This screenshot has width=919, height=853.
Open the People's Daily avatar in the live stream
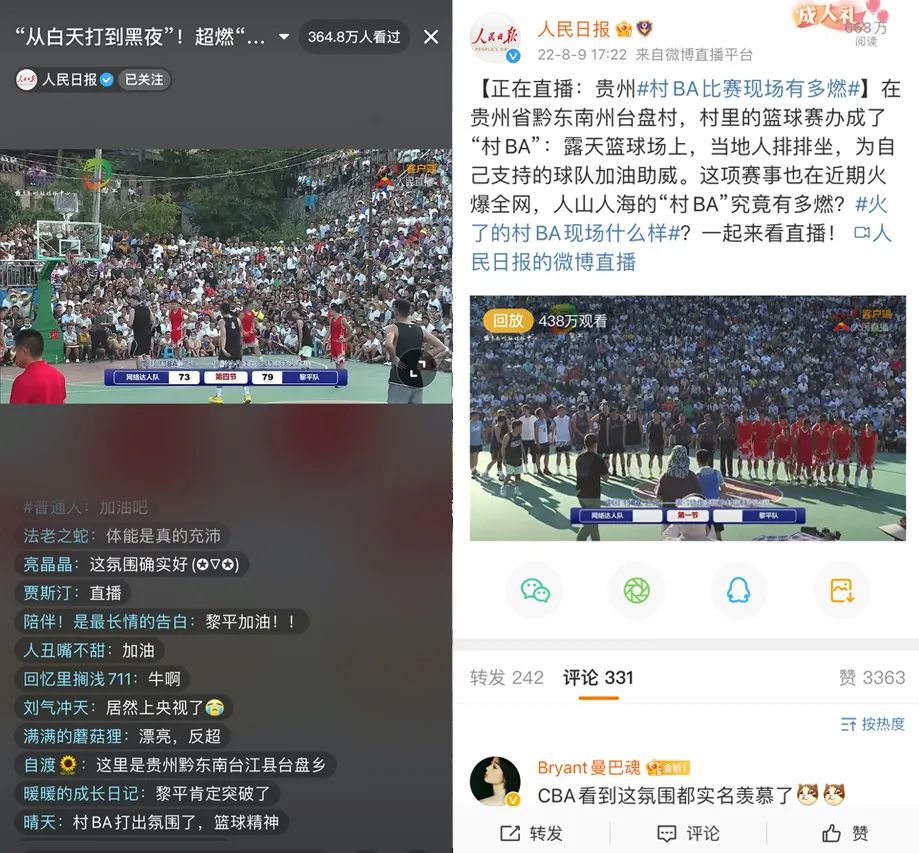(x=26, y=79)
